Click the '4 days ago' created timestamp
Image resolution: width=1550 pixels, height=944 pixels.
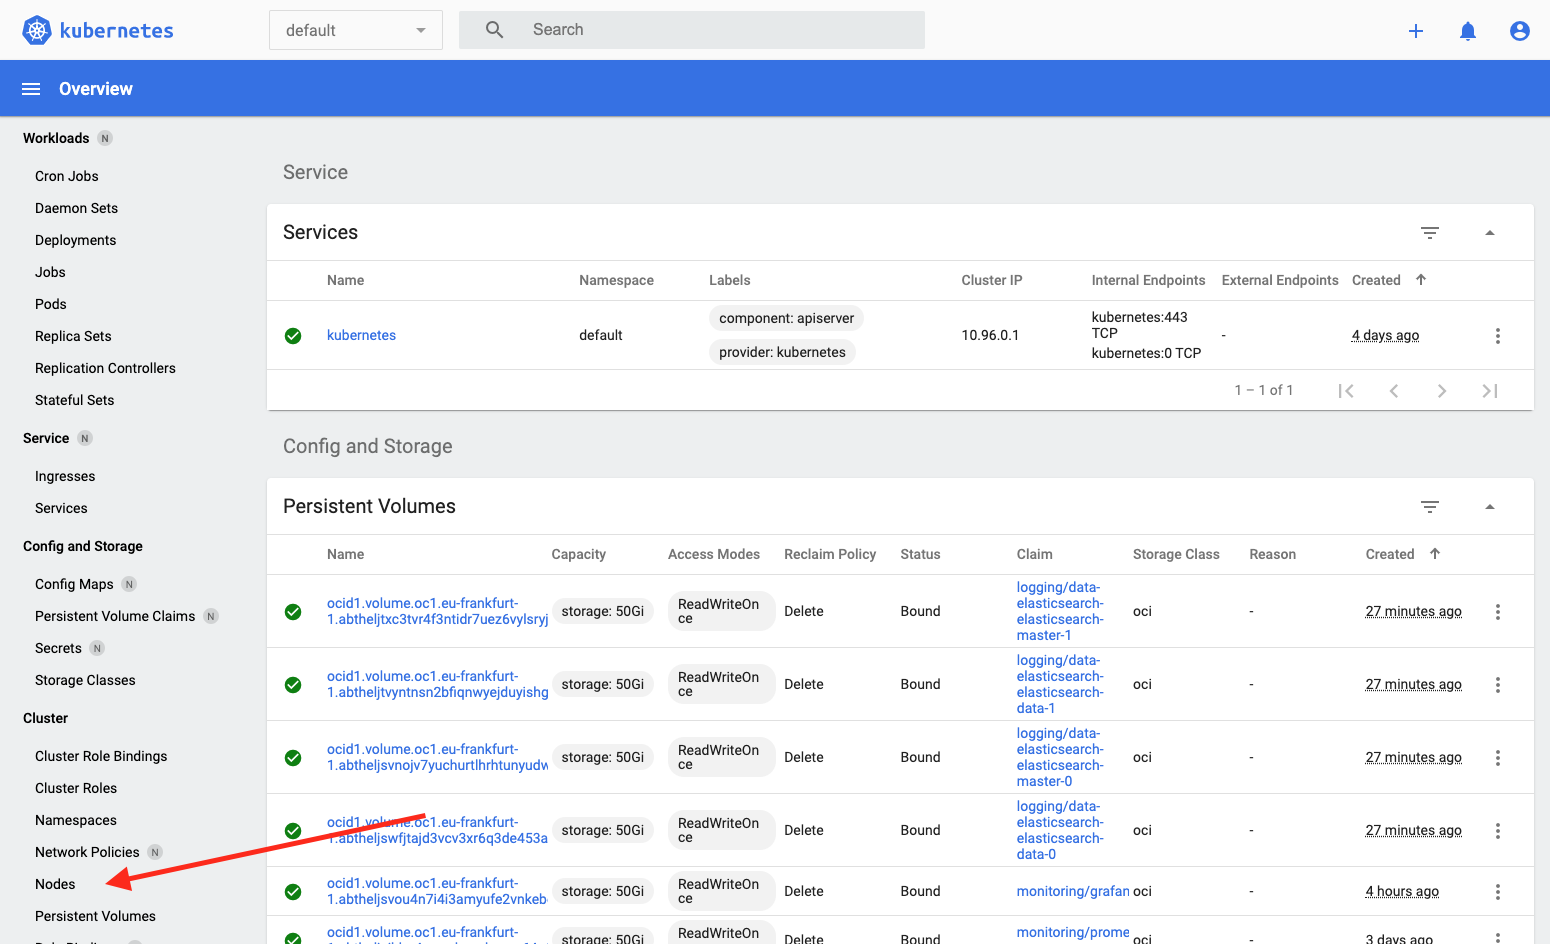click(1385, 335)
